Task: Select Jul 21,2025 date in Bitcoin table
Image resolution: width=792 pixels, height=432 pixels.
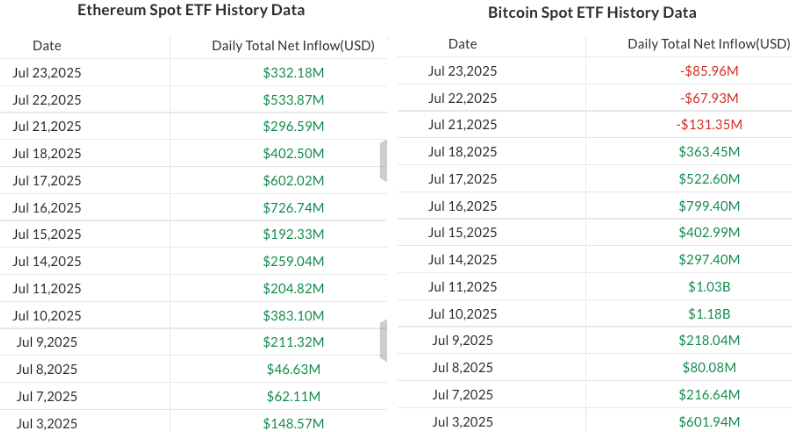Action: point(463,124)
